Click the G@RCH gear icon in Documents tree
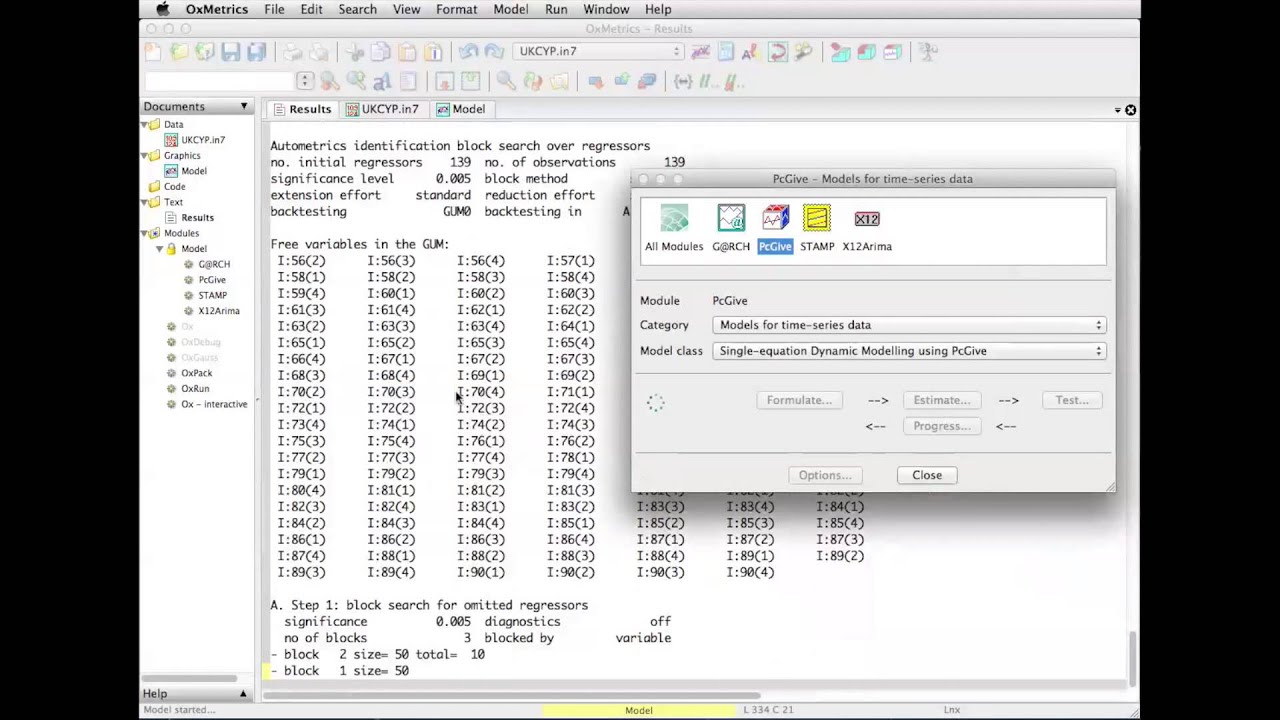The height and width of the screenshot is (720, 1280). pyautogui.click(x=188, y=264)
